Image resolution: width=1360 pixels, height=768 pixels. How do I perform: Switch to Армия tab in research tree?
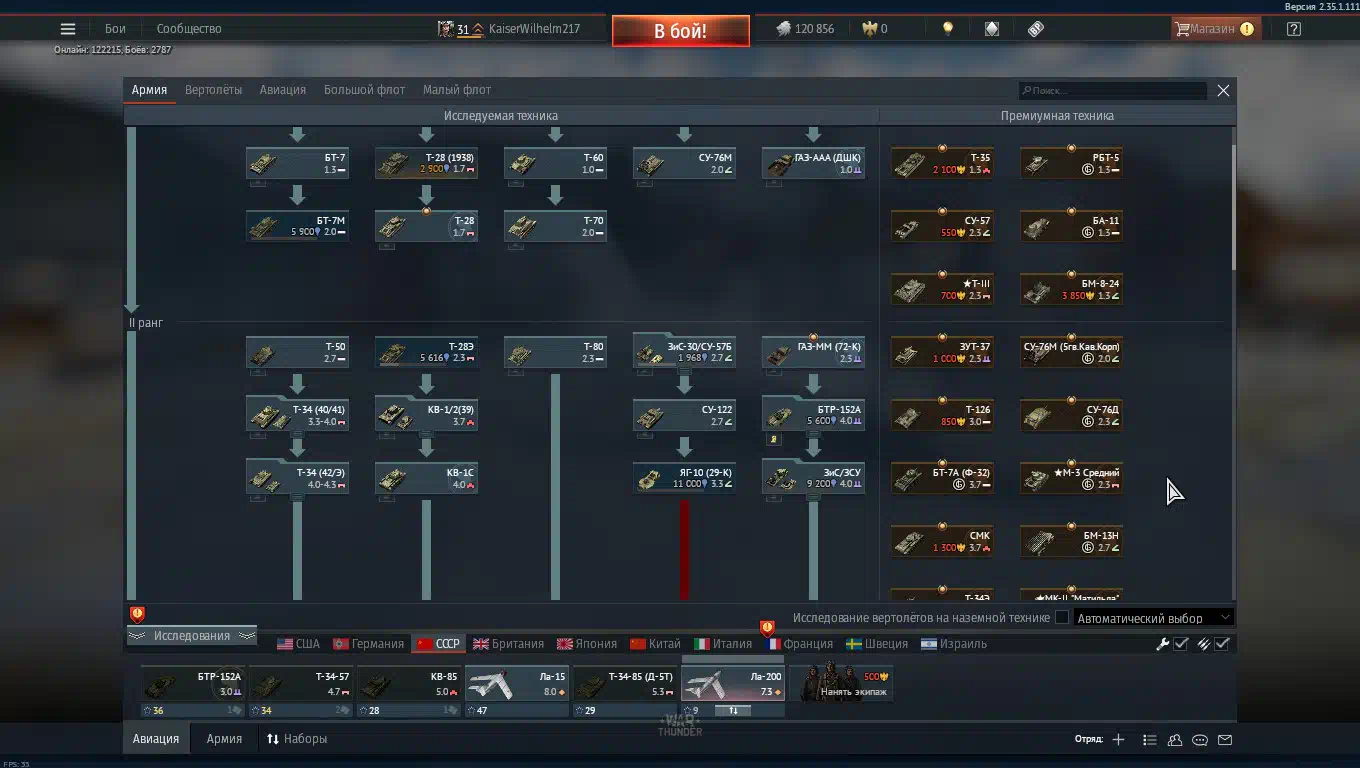149,90
